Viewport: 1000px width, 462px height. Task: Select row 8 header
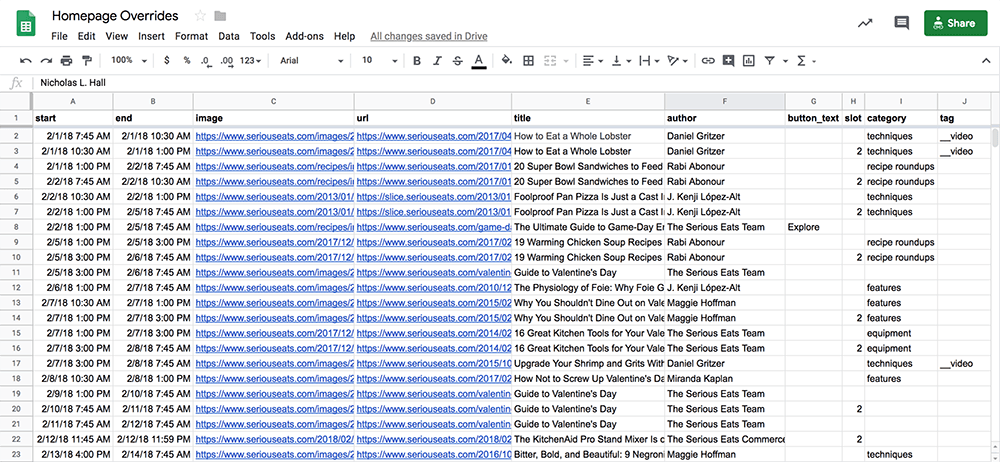click(16, 227)
